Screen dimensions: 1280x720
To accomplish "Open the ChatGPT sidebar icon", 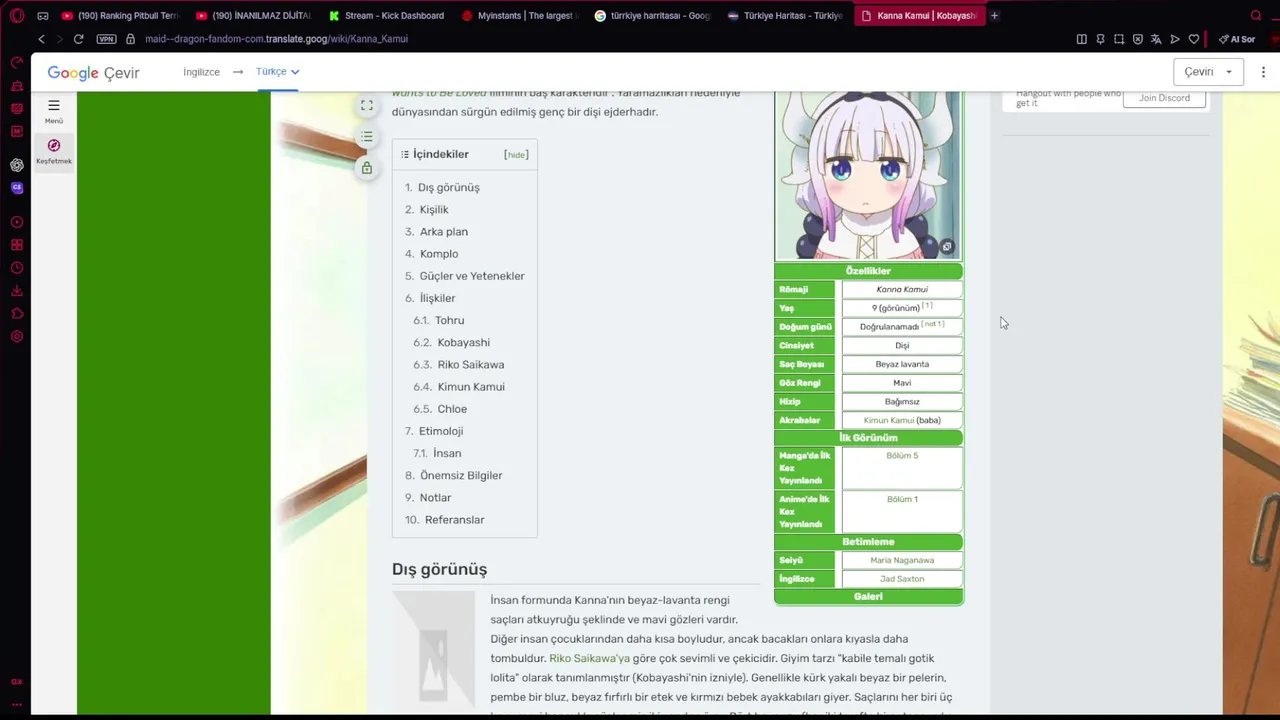I will coord(17,165).
